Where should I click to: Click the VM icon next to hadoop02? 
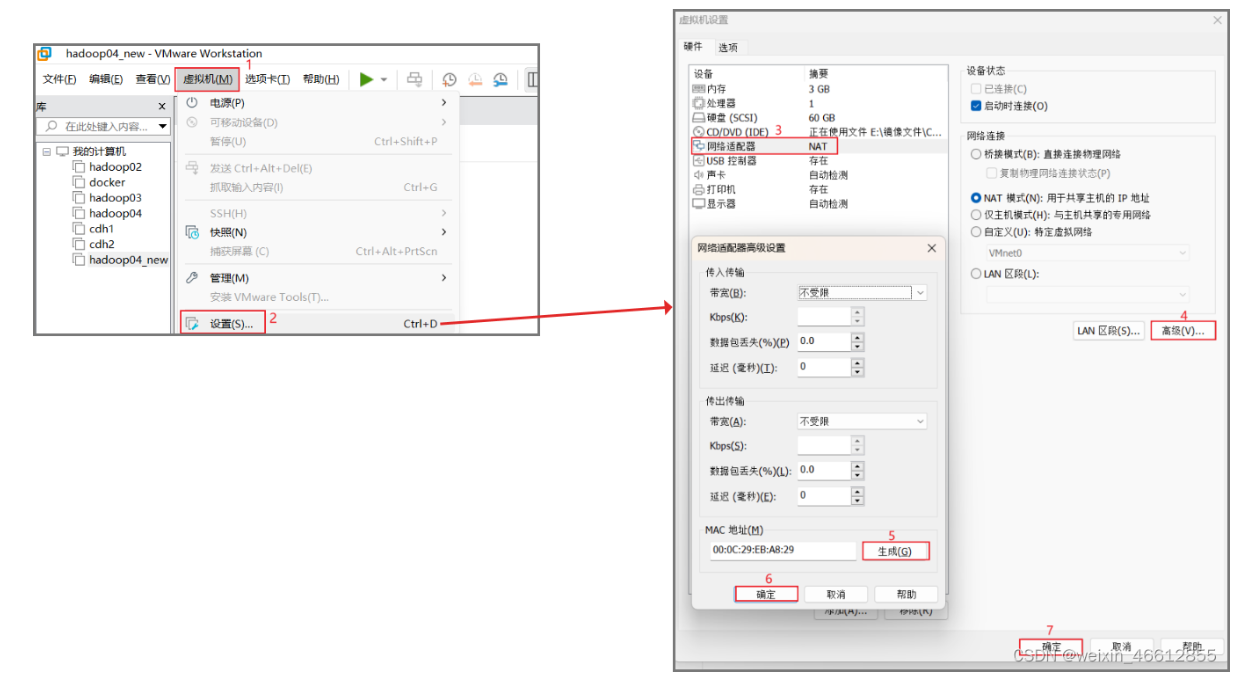pos(79,167)
